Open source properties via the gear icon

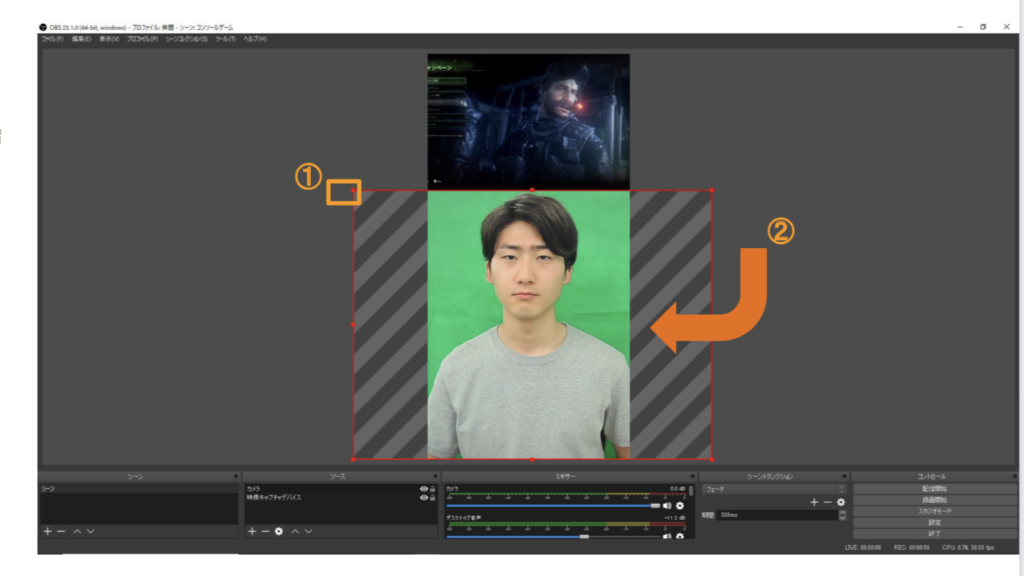[x=279, y=531]
